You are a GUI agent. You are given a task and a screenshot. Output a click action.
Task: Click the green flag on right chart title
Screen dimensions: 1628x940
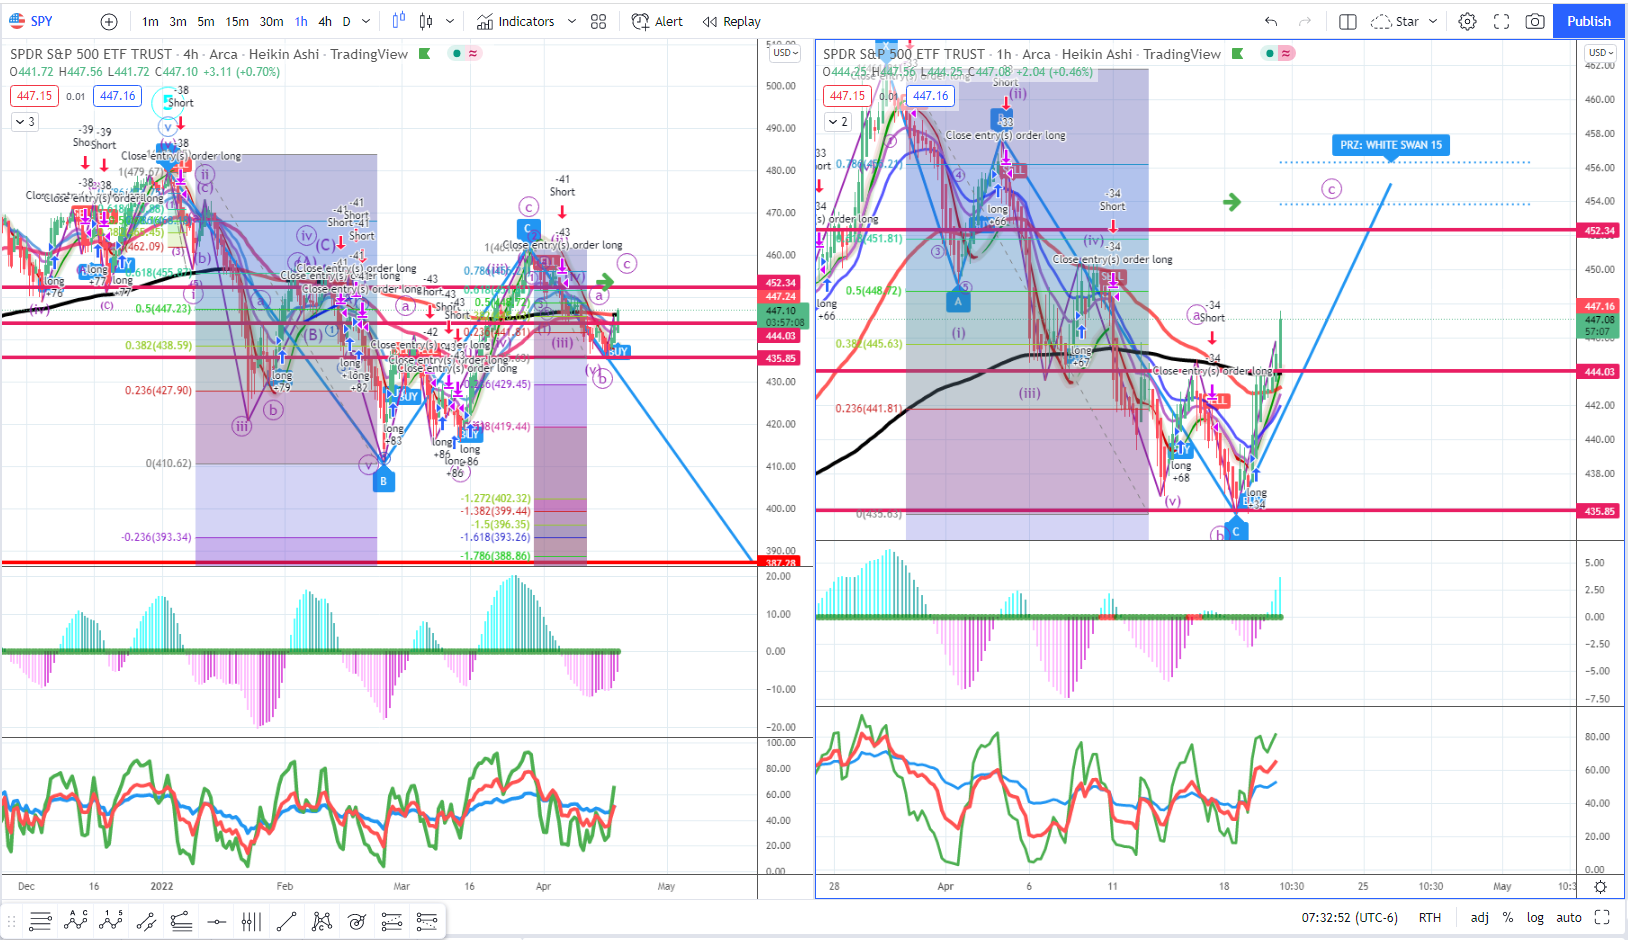(x=1237, y=54)
